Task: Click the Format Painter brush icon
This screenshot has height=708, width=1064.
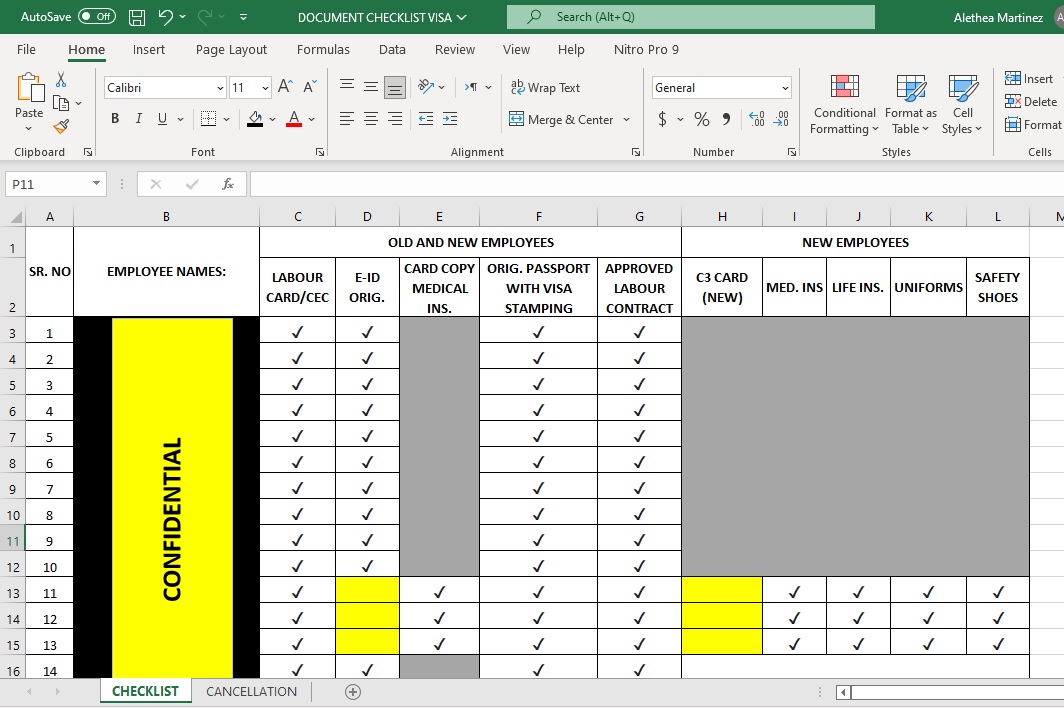Action: (61, 126)
